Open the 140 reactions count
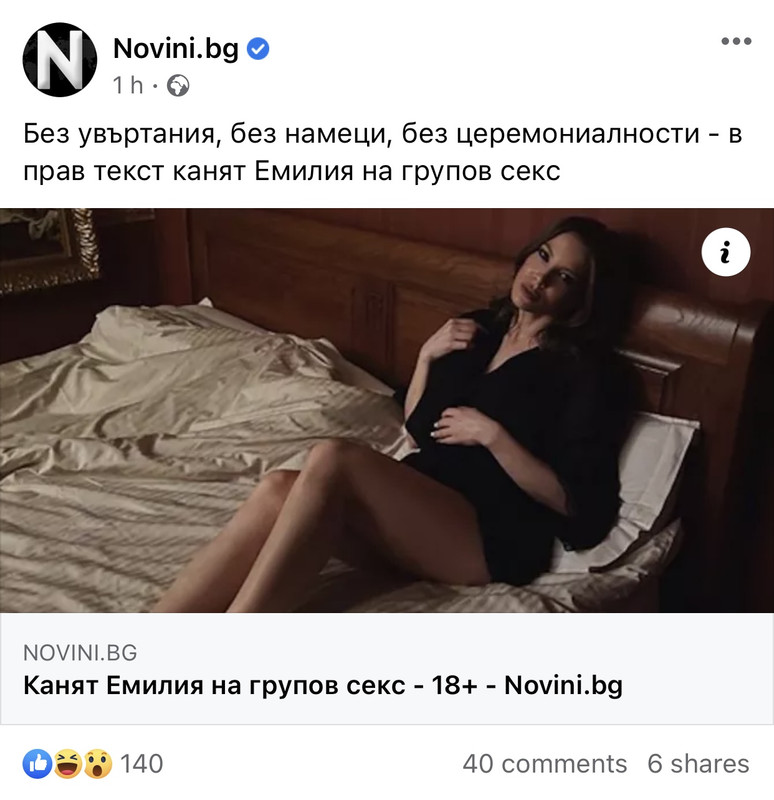Viewport: 774px width, 800px height. (x=141, y=764)
